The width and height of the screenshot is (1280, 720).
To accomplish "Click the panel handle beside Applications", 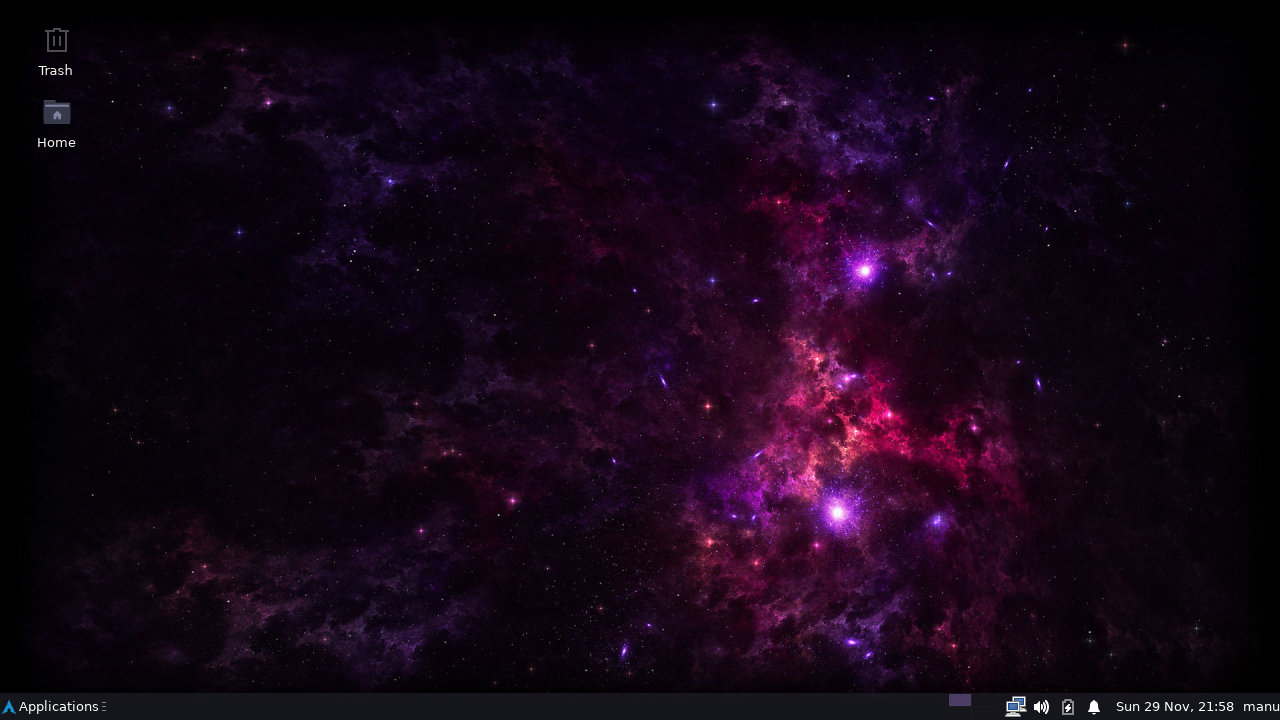I will click(x=104, y=707).
